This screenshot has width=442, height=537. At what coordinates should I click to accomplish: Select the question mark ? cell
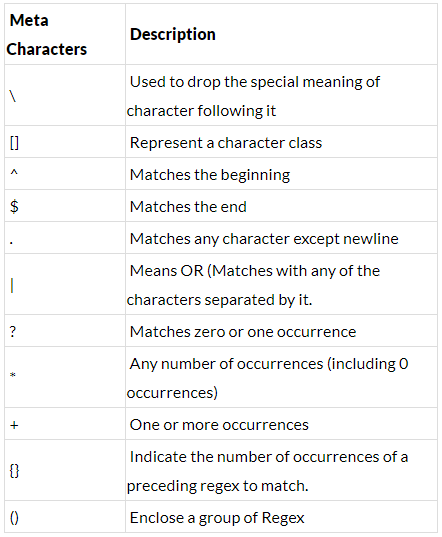pyautogui.click(x=65, y=331)
